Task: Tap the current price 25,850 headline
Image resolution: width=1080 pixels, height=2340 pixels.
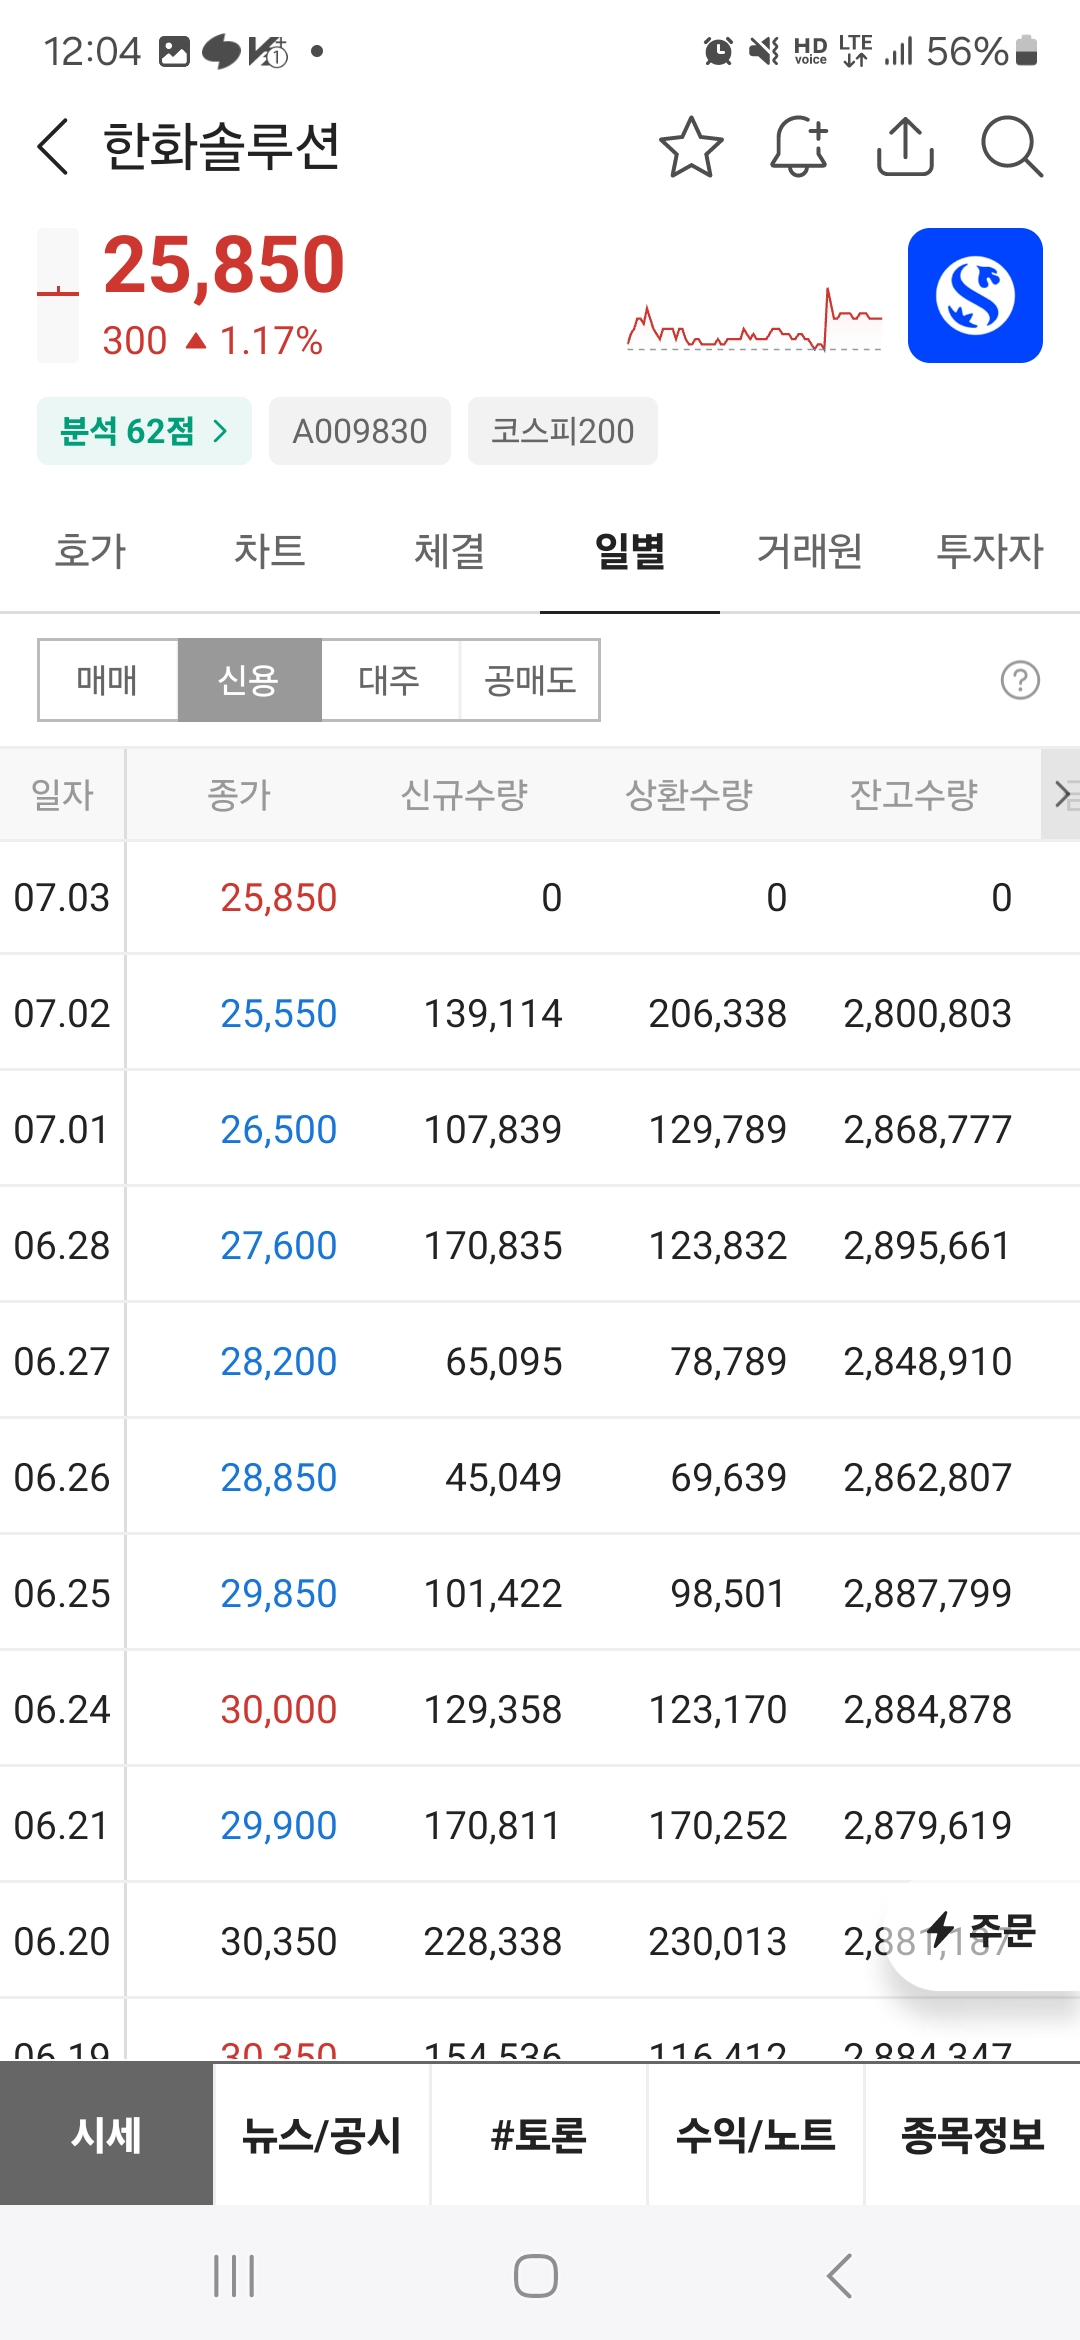Action: click(x=224, y=266)
